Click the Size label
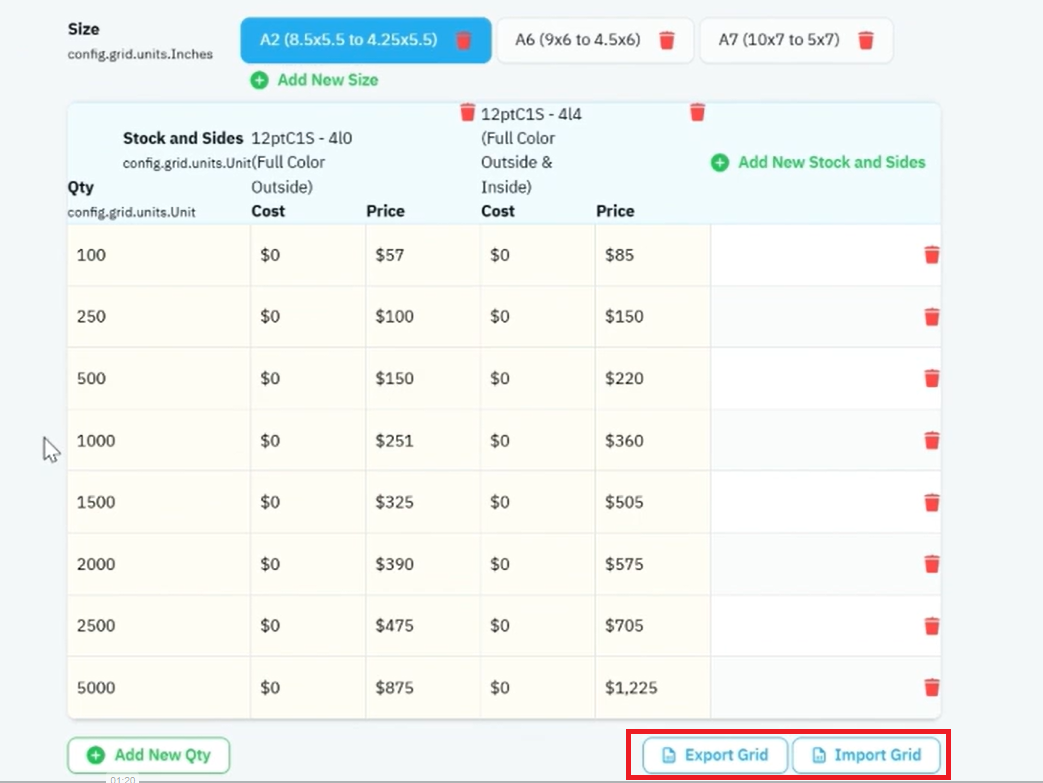This screenshot has height=783, width=1043. click(83, 29)
